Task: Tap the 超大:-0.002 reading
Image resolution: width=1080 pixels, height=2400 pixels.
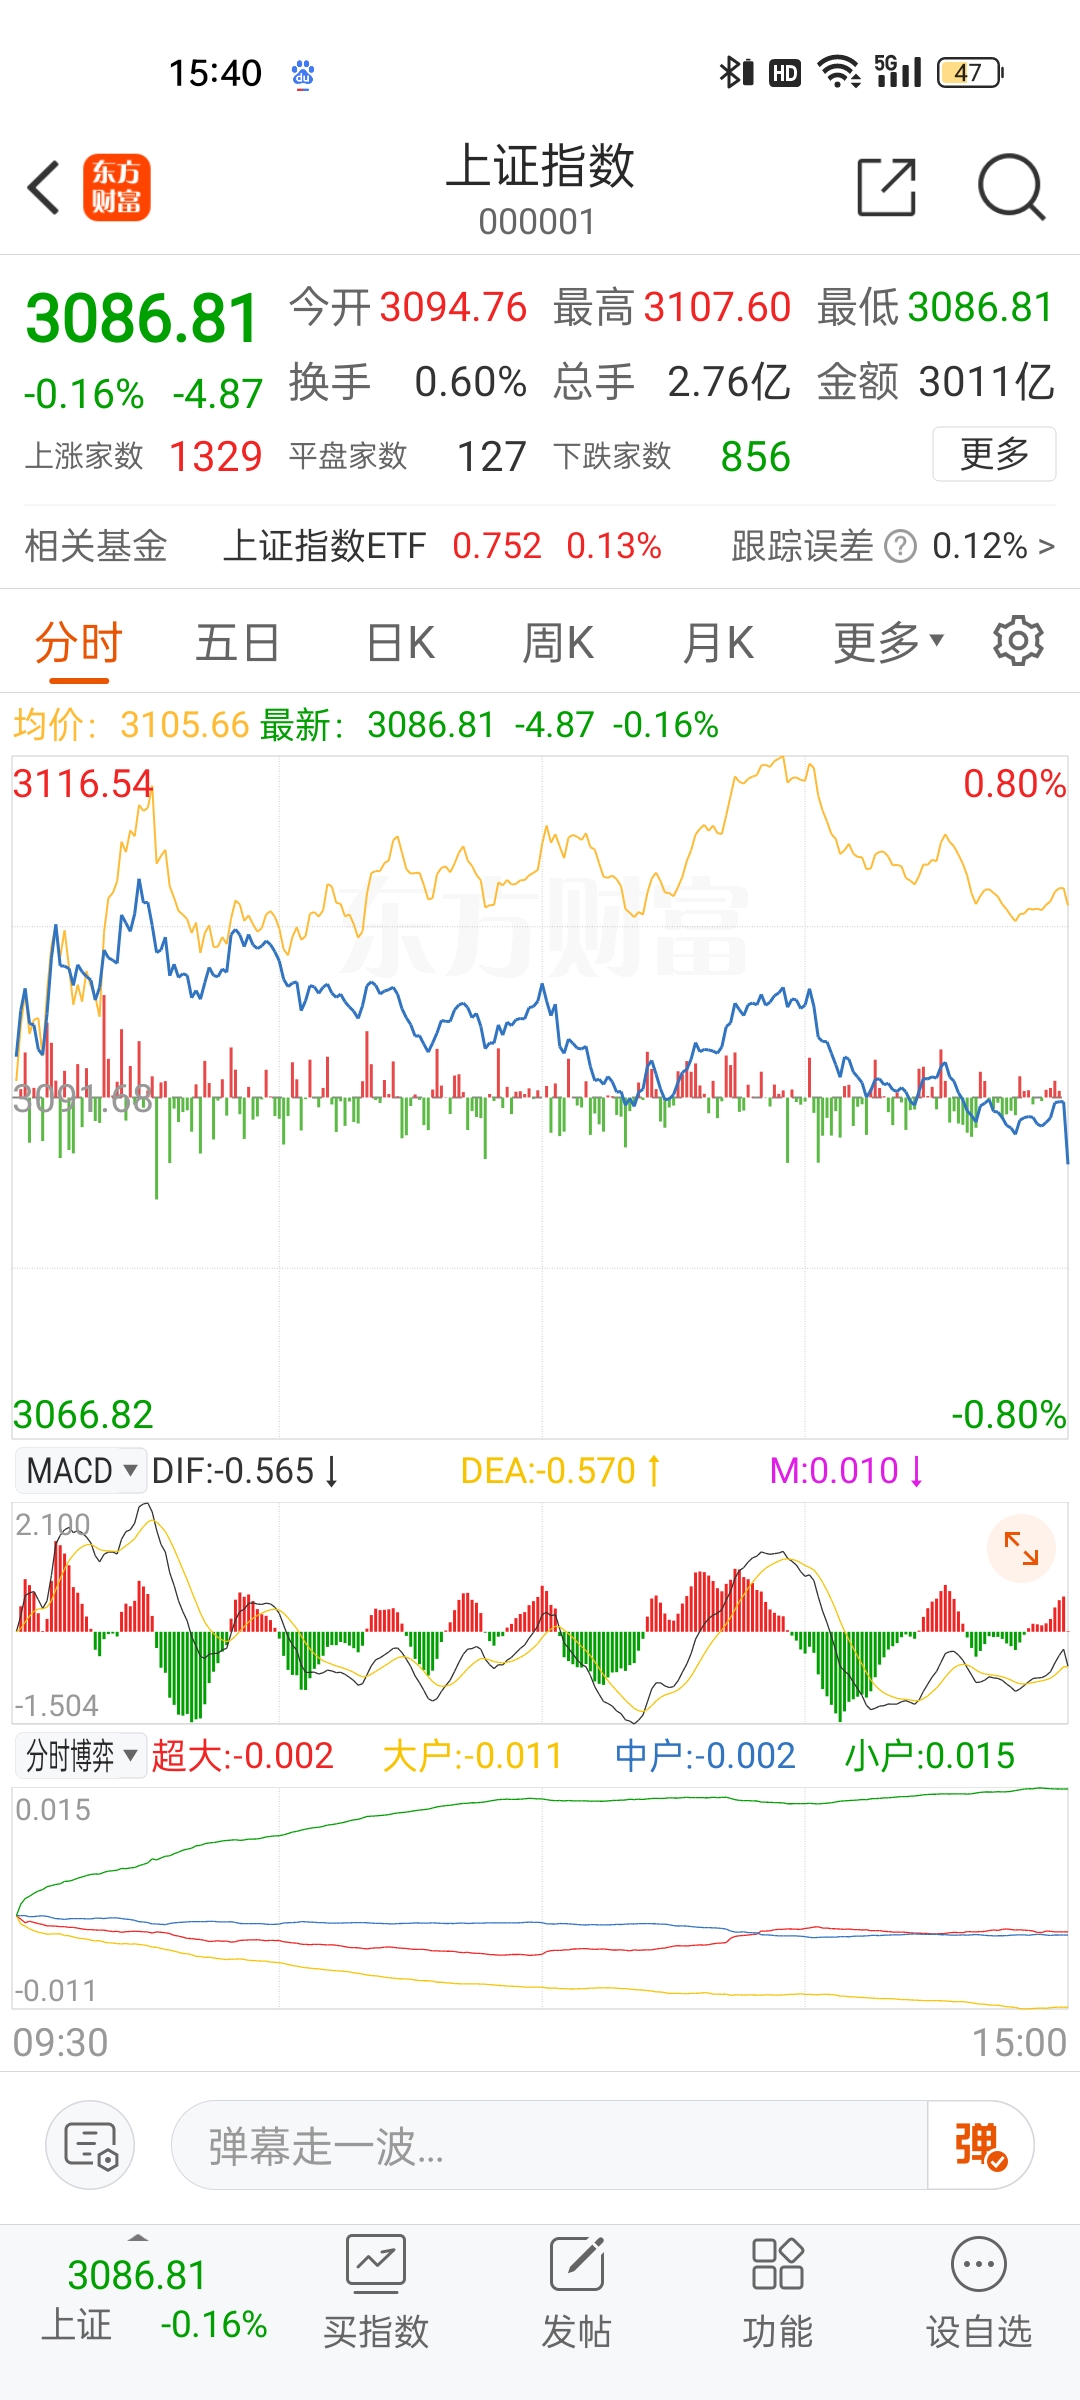Action: click(x=242, y=1755)
